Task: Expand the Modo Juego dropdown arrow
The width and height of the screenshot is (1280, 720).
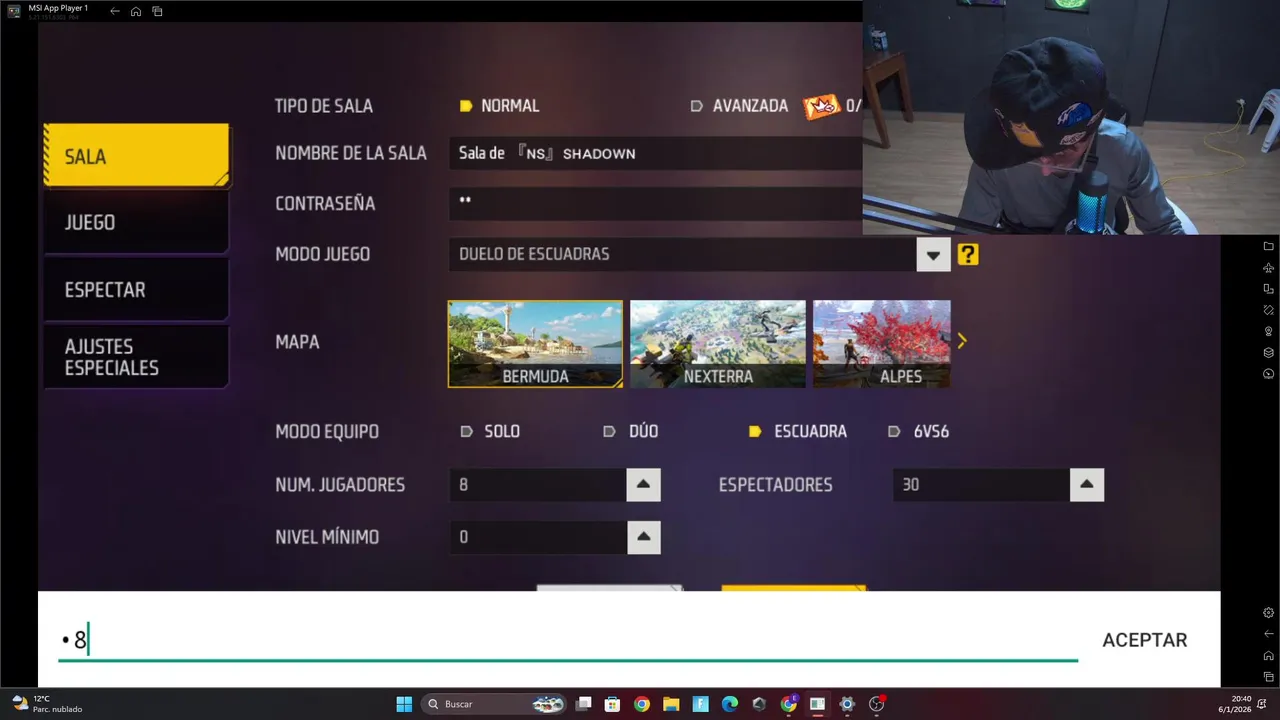Action: 933,254
